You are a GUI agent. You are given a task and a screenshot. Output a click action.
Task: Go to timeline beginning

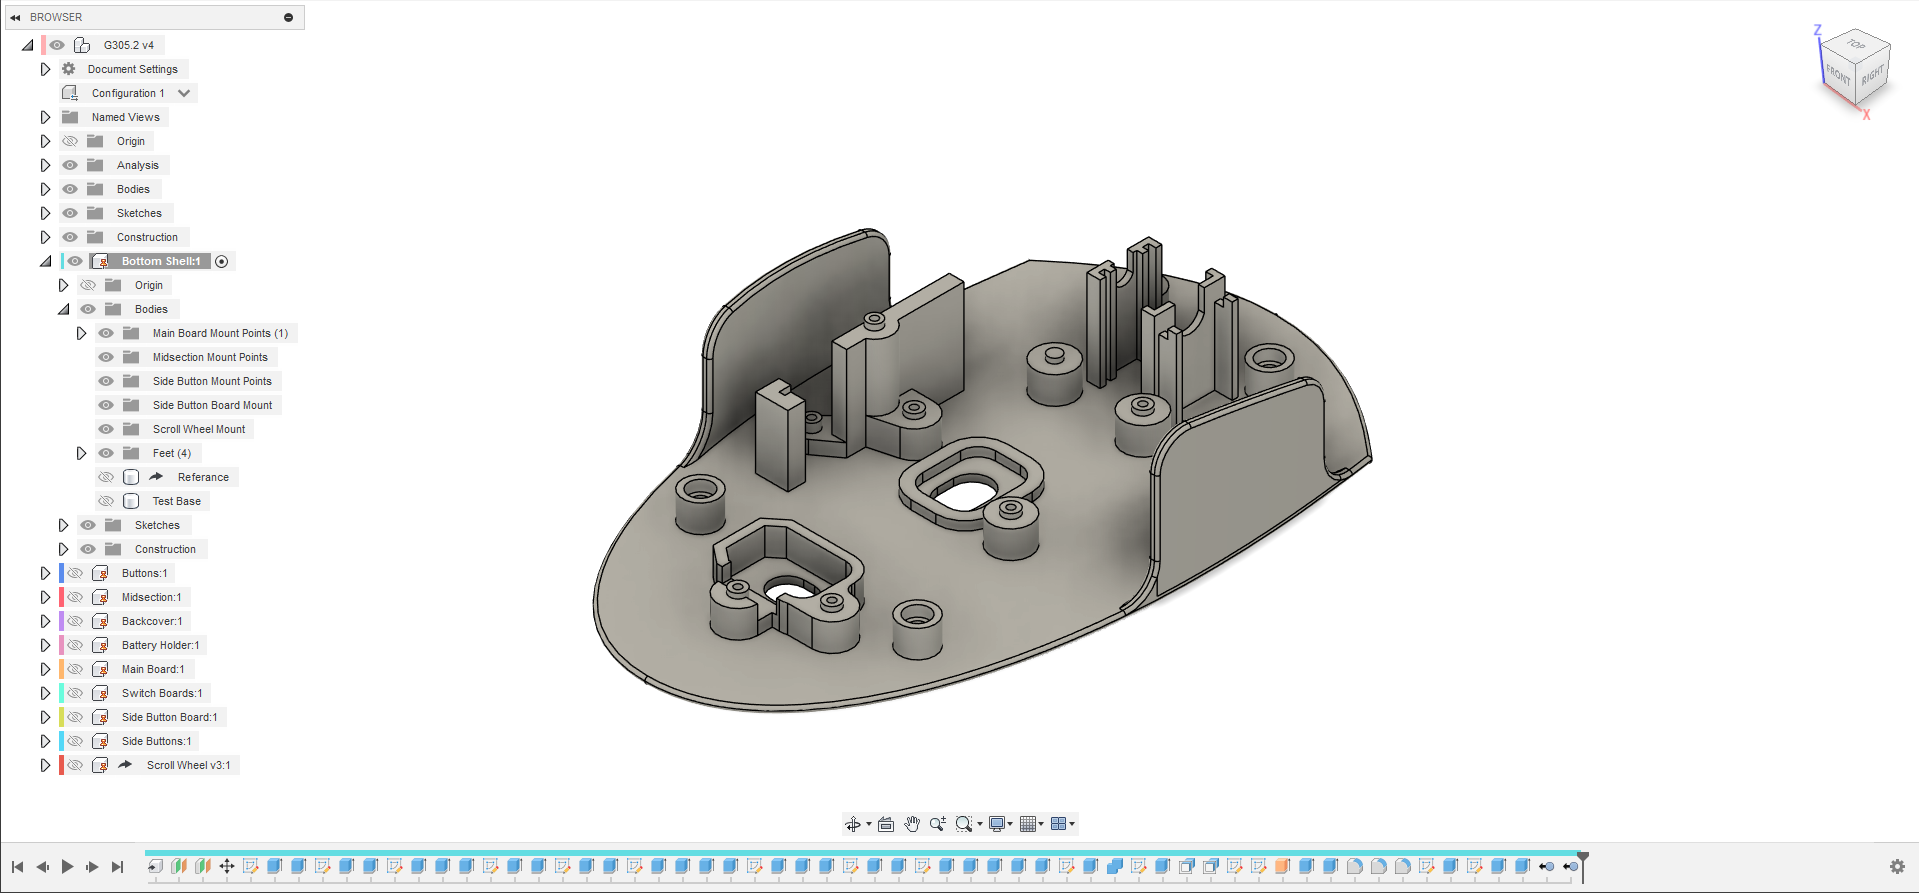(17, 867)
